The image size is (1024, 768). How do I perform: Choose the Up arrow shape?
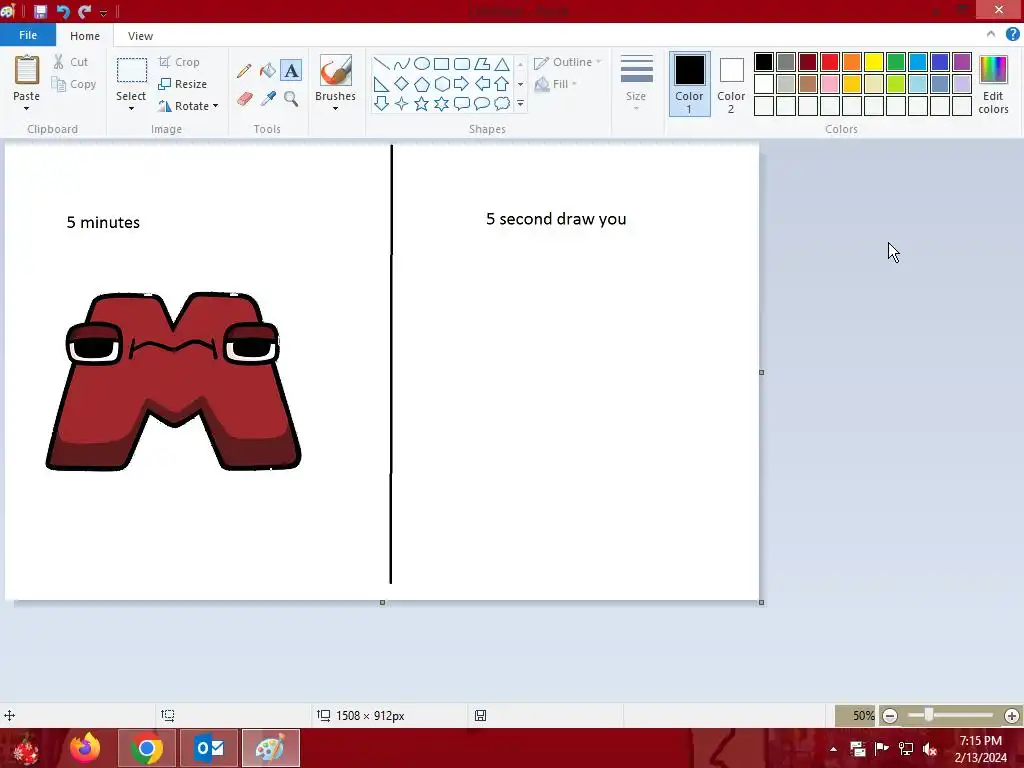(502, 84)
